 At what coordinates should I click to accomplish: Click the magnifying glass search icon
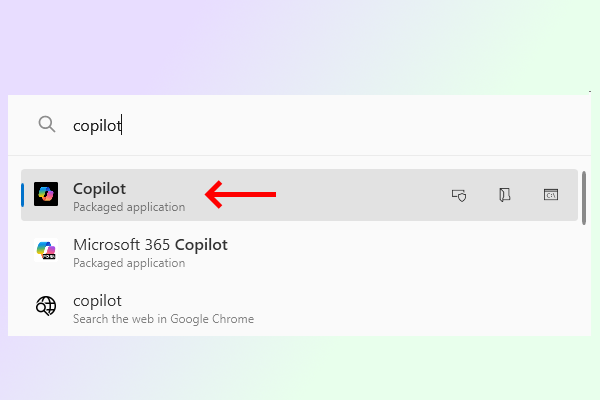point(46,124)
